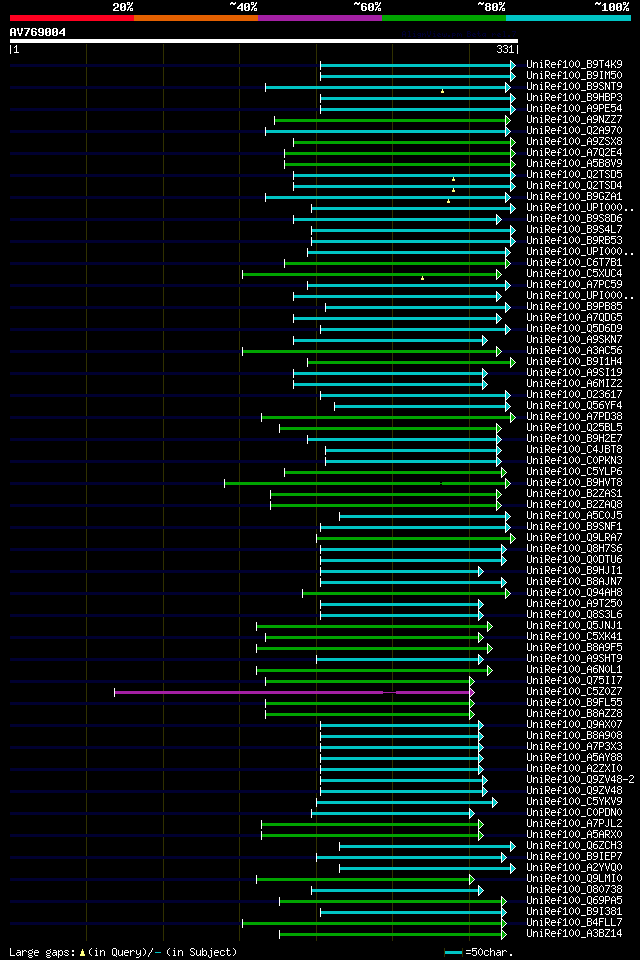Select hit label UniRef100_A9PE54
This screenshot has width=640, height=960.
(574, 108)
